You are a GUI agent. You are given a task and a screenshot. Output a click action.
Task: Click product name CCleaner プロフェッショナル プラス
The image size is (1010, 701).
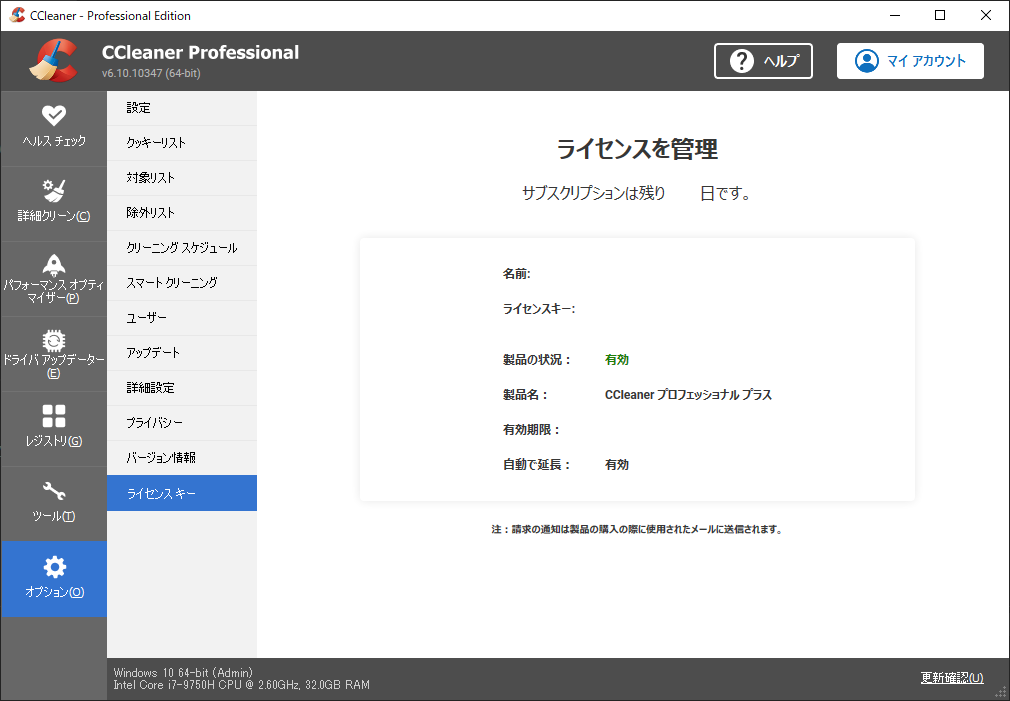pyautogui.click(x=689, y=394)
